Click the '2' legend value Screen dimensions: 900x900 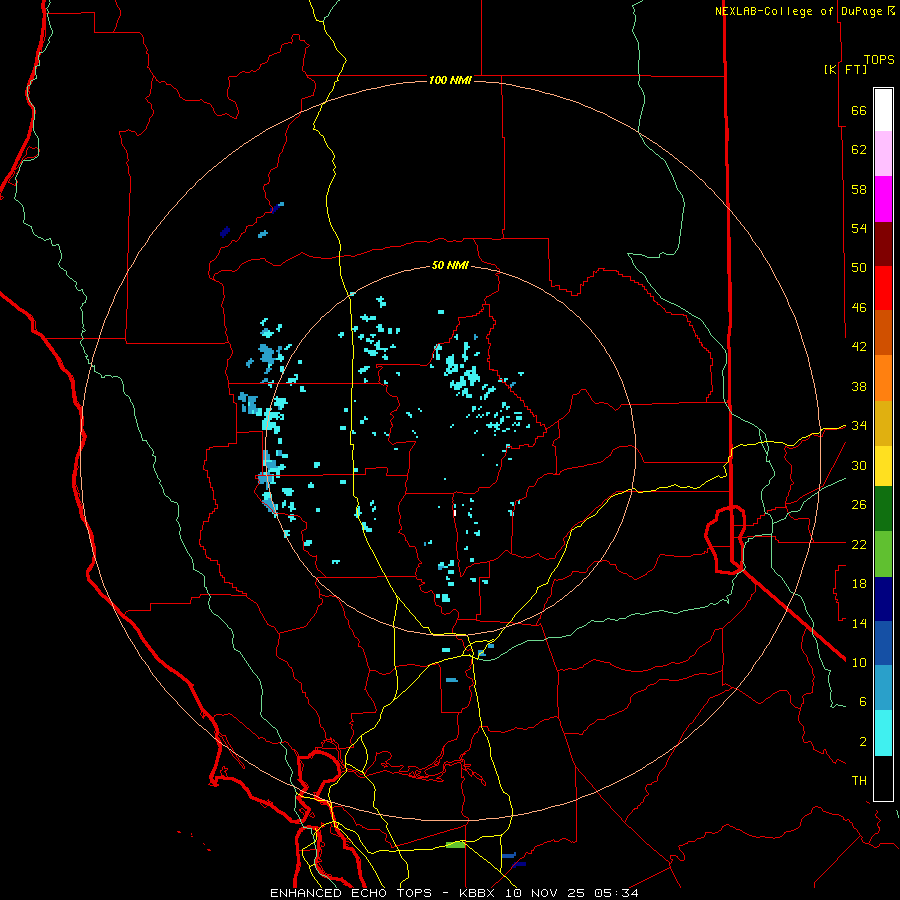click(x=863, y=742)
